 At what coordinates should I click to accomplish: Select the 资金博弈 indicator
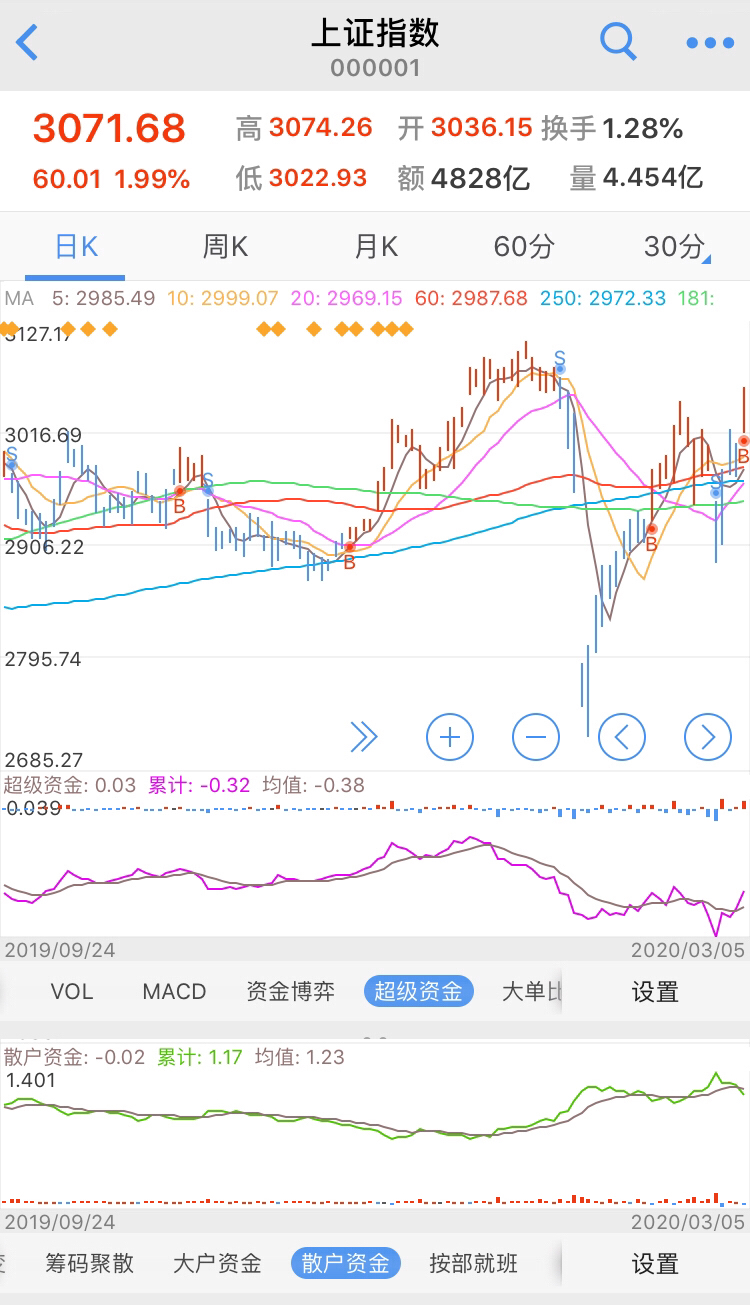(x=290, y=991)
